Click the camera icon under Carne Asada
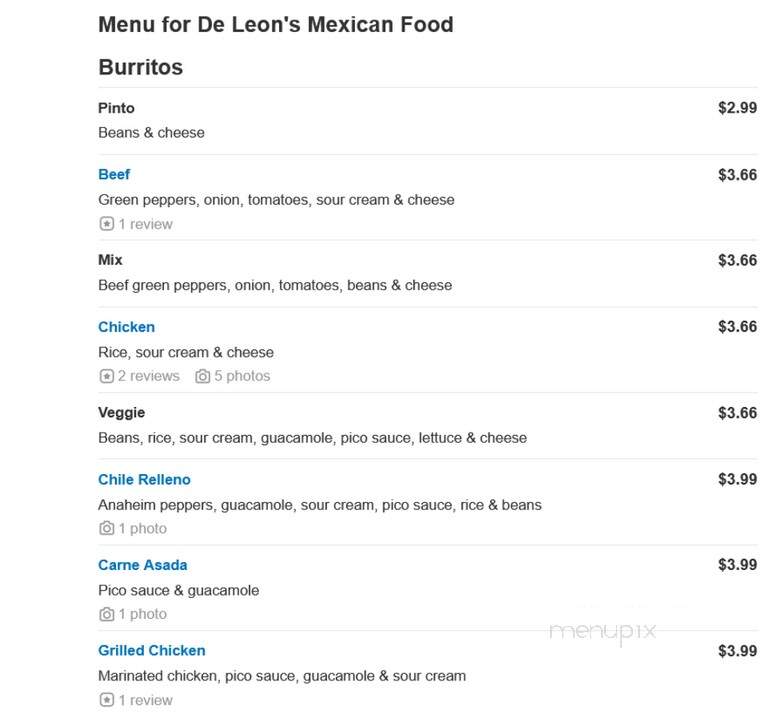 (x=106, y=614)
